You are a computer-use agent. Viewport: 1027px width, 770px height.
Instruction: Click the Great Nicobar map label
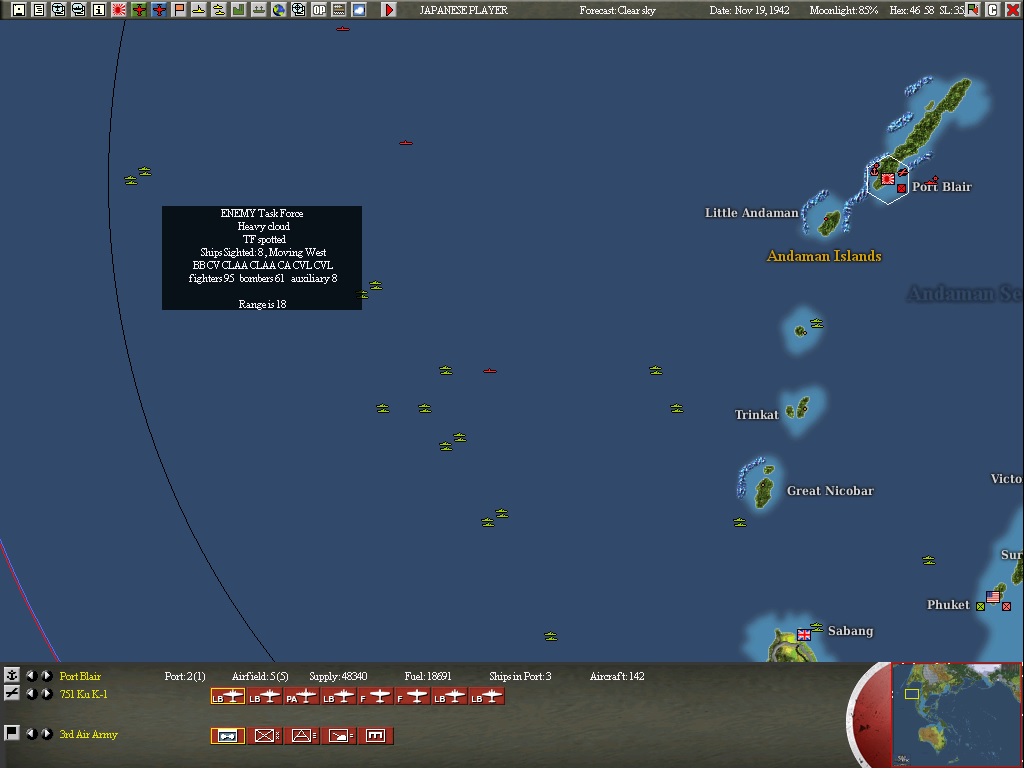830,491
